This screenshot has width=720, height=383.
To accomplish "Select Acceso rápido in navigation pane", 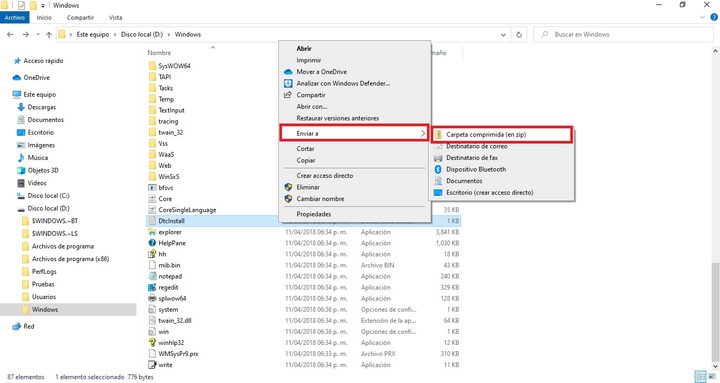I will pos(43,61).
